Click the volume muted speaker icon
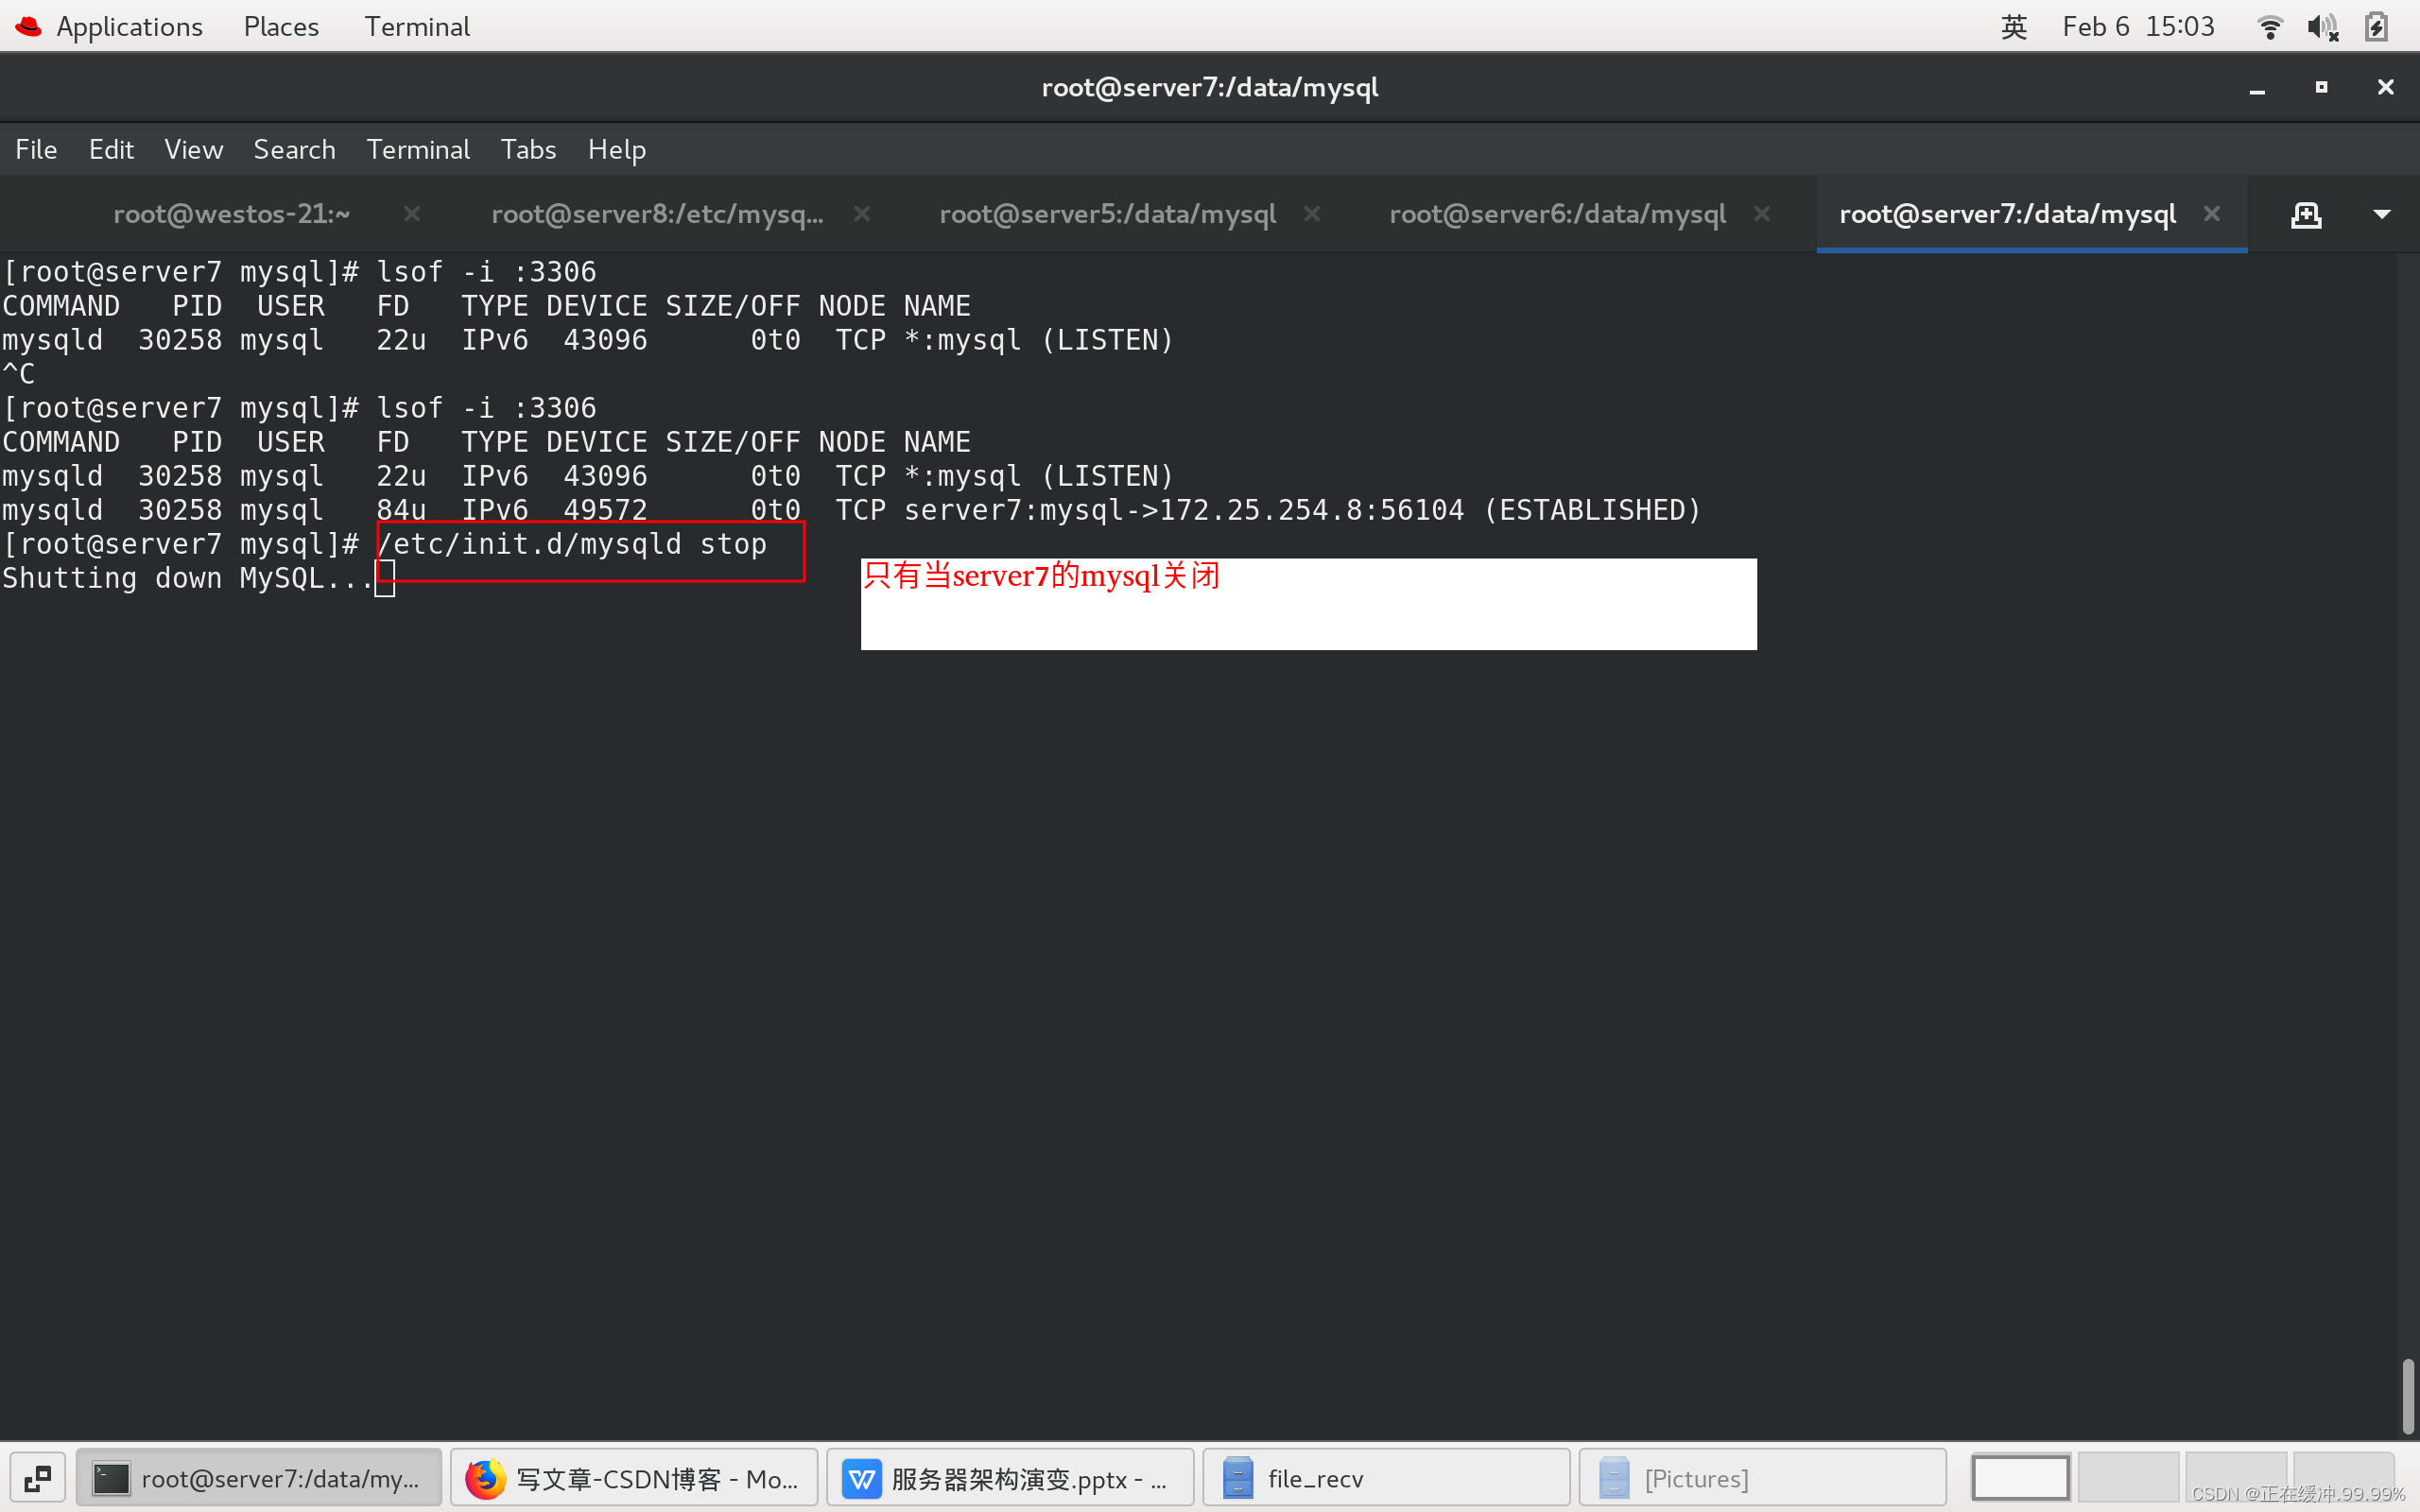 [x=2322, y=27]
